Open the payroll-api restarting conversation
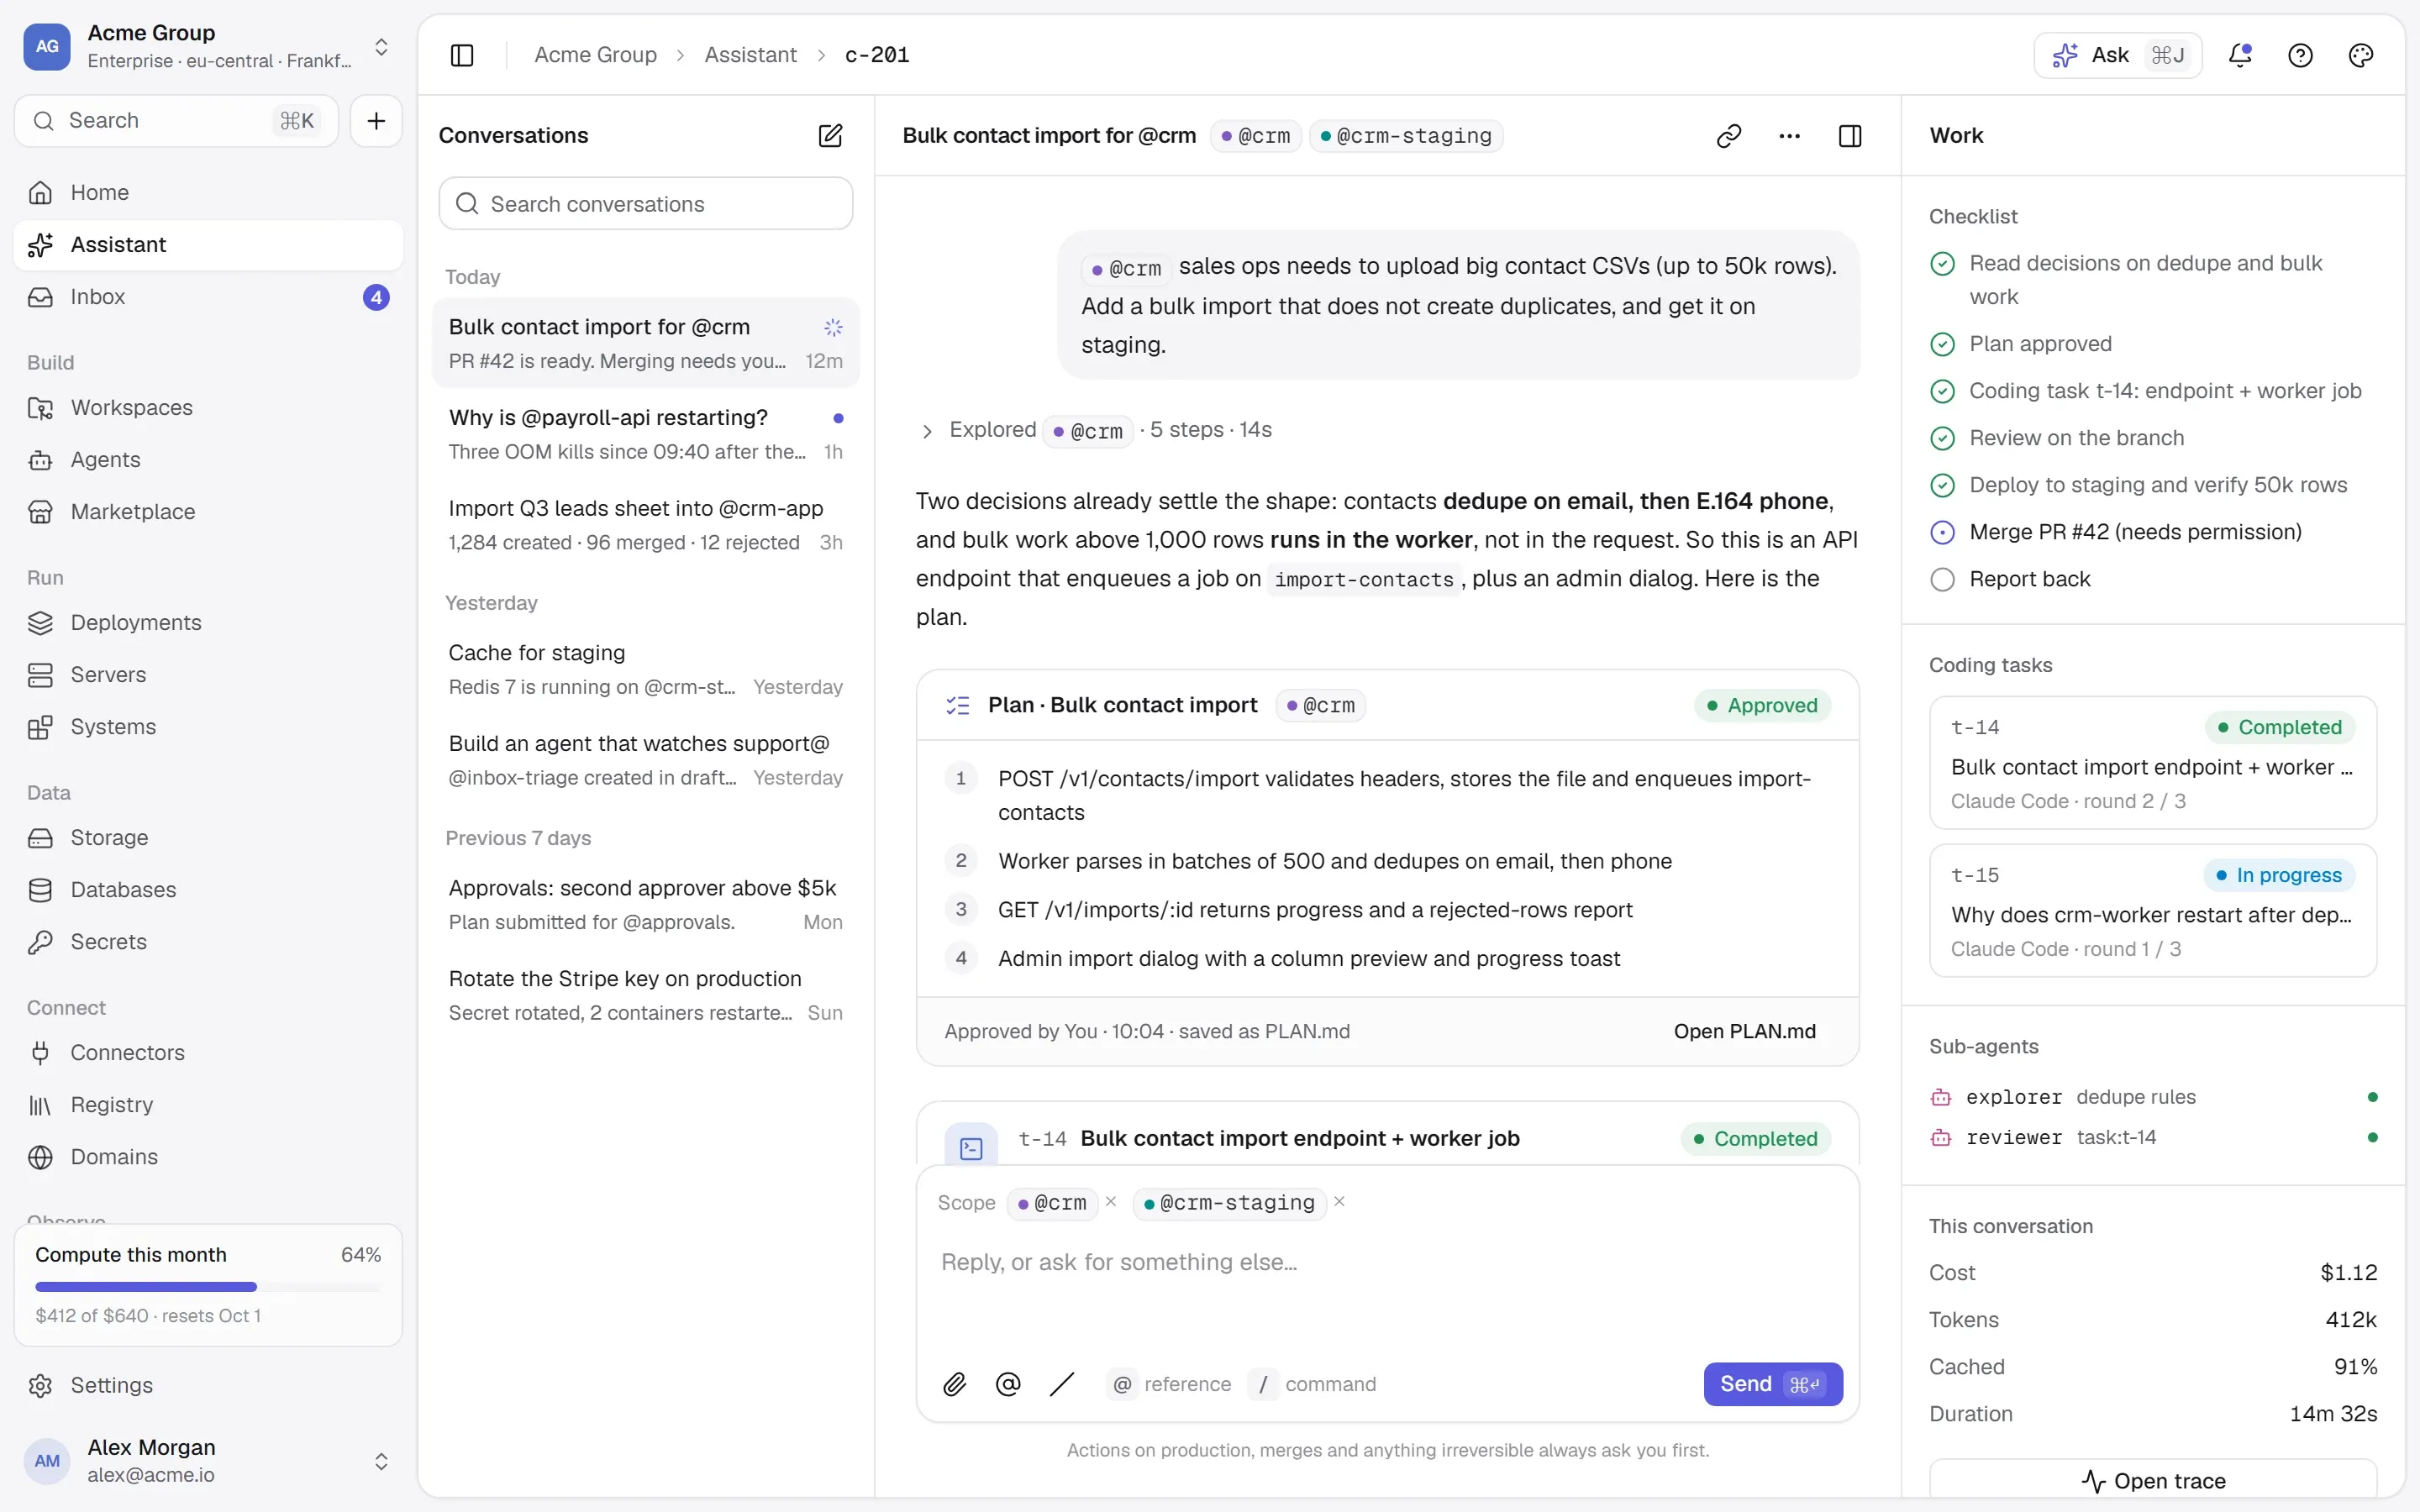Screen dimensions: 2420x1512 (x=645, y=433)
